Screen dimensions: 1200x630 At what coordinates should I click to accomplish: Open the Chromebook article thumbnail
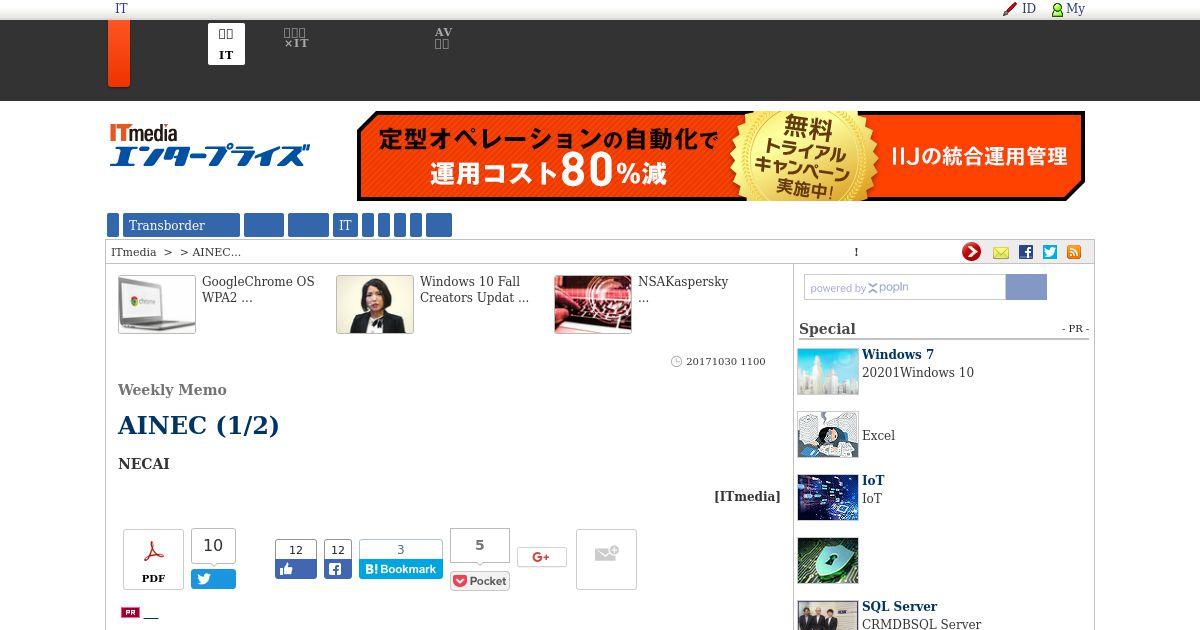(157, 304)
